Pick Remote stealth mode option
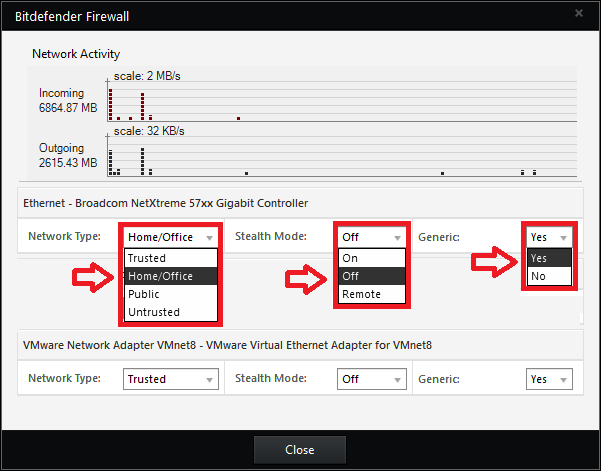Image resolution: width=601 pixels, height=471 pixels. (x=371, y=294)
